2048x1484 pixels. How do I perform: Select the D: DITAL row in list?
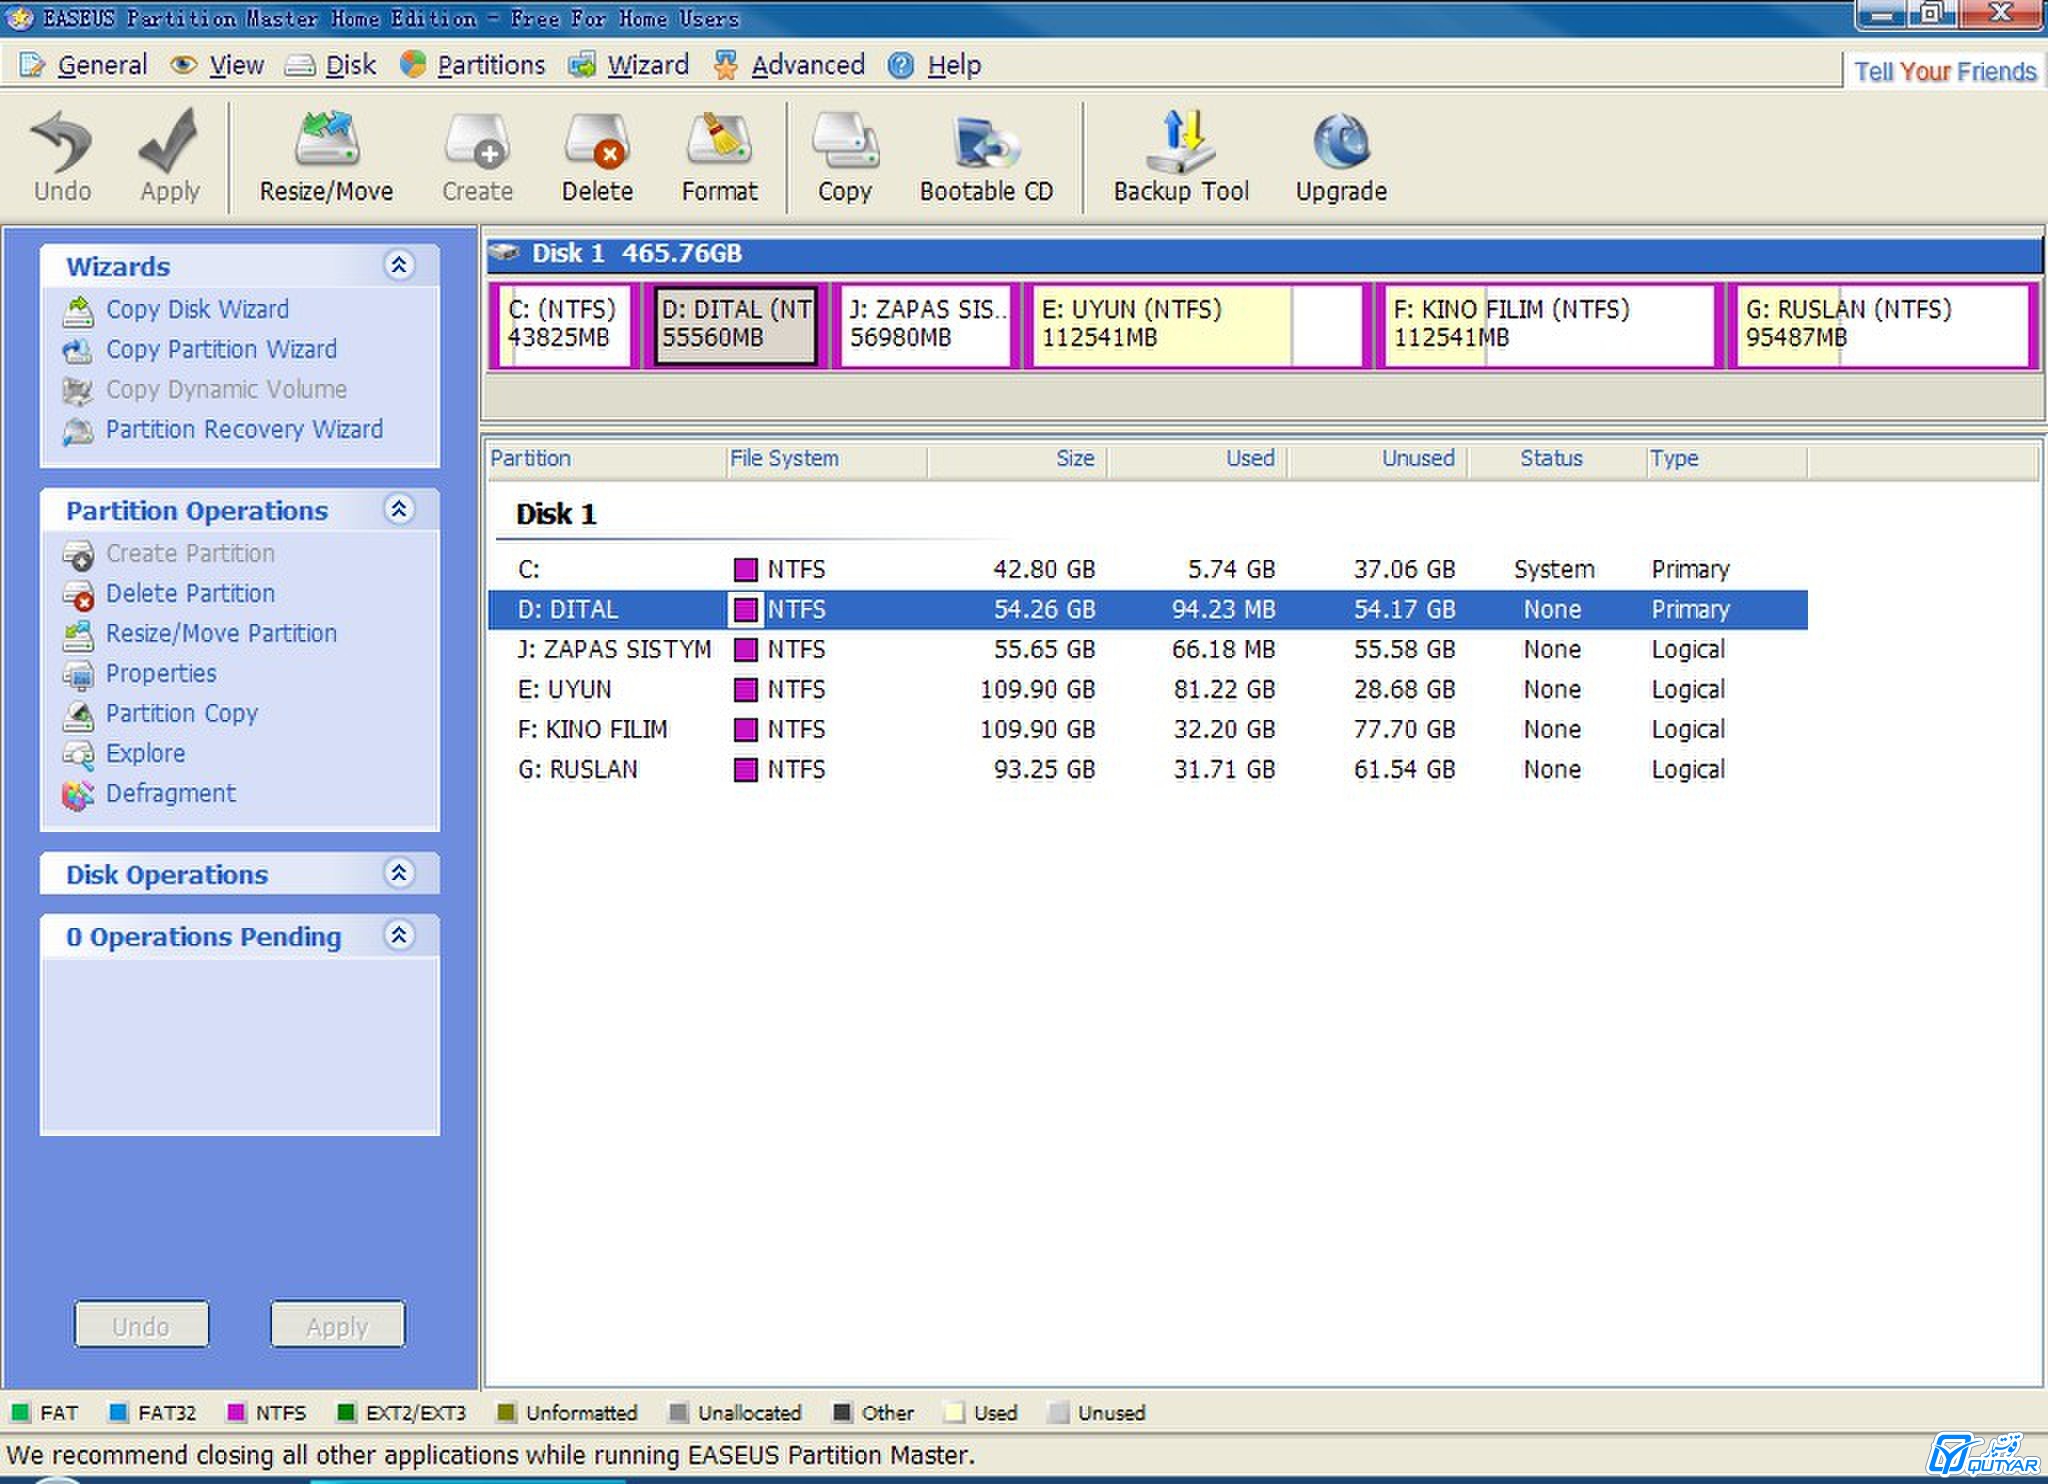1147,609
